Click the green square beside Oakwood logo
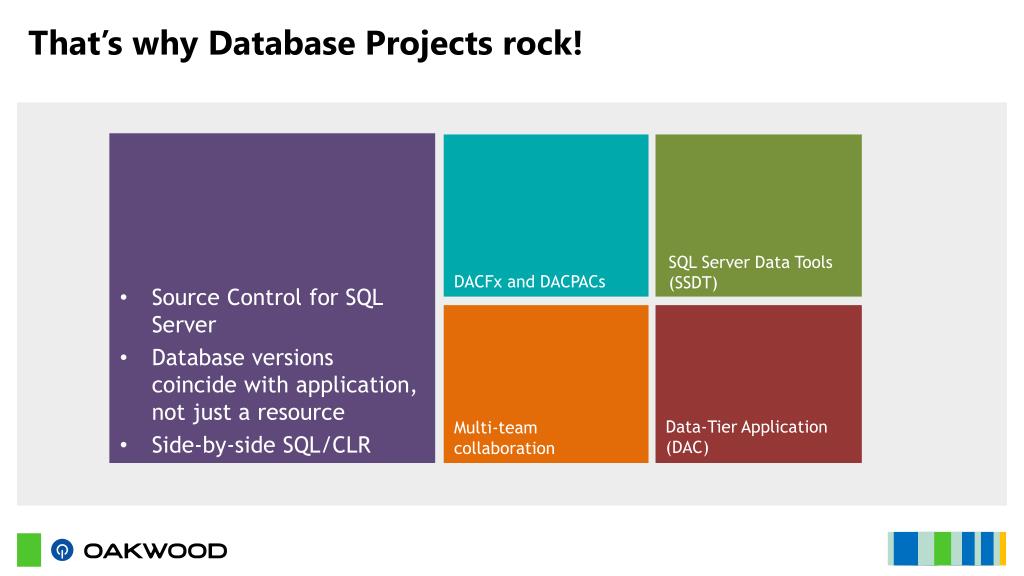1024x576 pixels. pyautogui.click(x=29, y=550)
